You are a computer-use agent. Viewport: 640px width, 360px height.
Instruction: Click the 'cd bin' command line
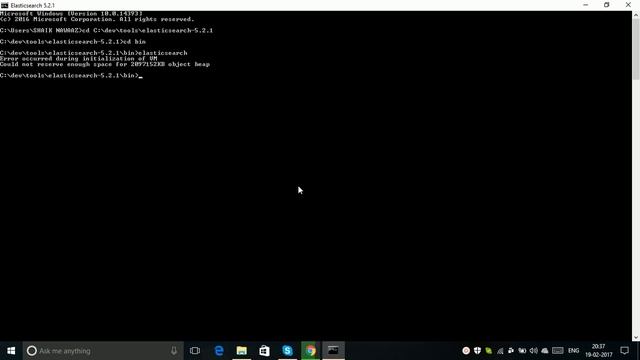point(73,42)
